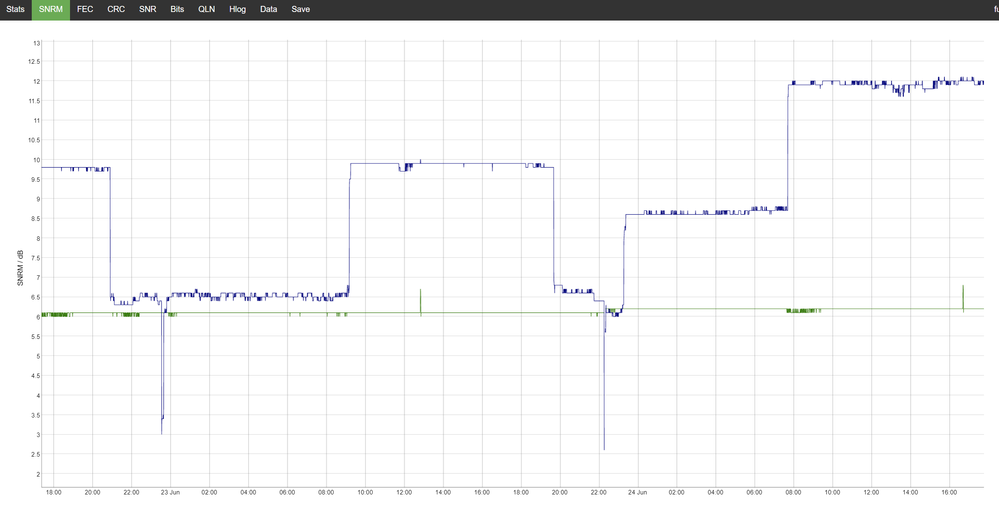Click the green spike in the chart's middle
999x517 pixels.
click(x=421, y=300)
